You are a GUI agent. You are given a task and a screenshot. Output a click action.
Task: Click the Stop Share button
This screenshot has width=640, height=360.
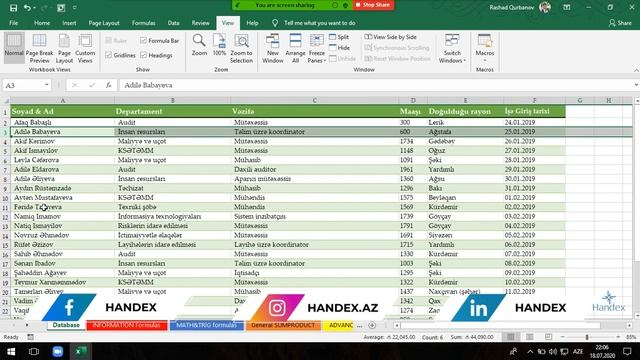coord(373,5)
